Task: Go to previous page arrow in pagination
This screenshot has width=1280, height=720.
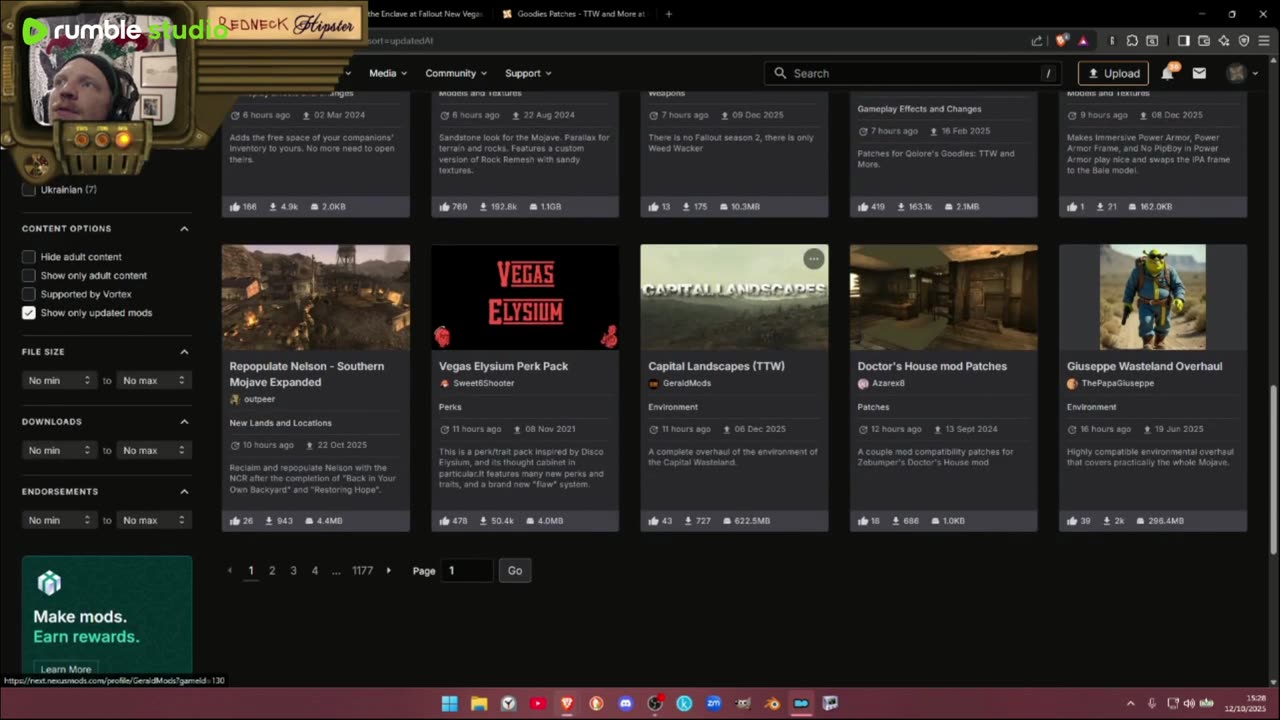Action: pos(230,570)
